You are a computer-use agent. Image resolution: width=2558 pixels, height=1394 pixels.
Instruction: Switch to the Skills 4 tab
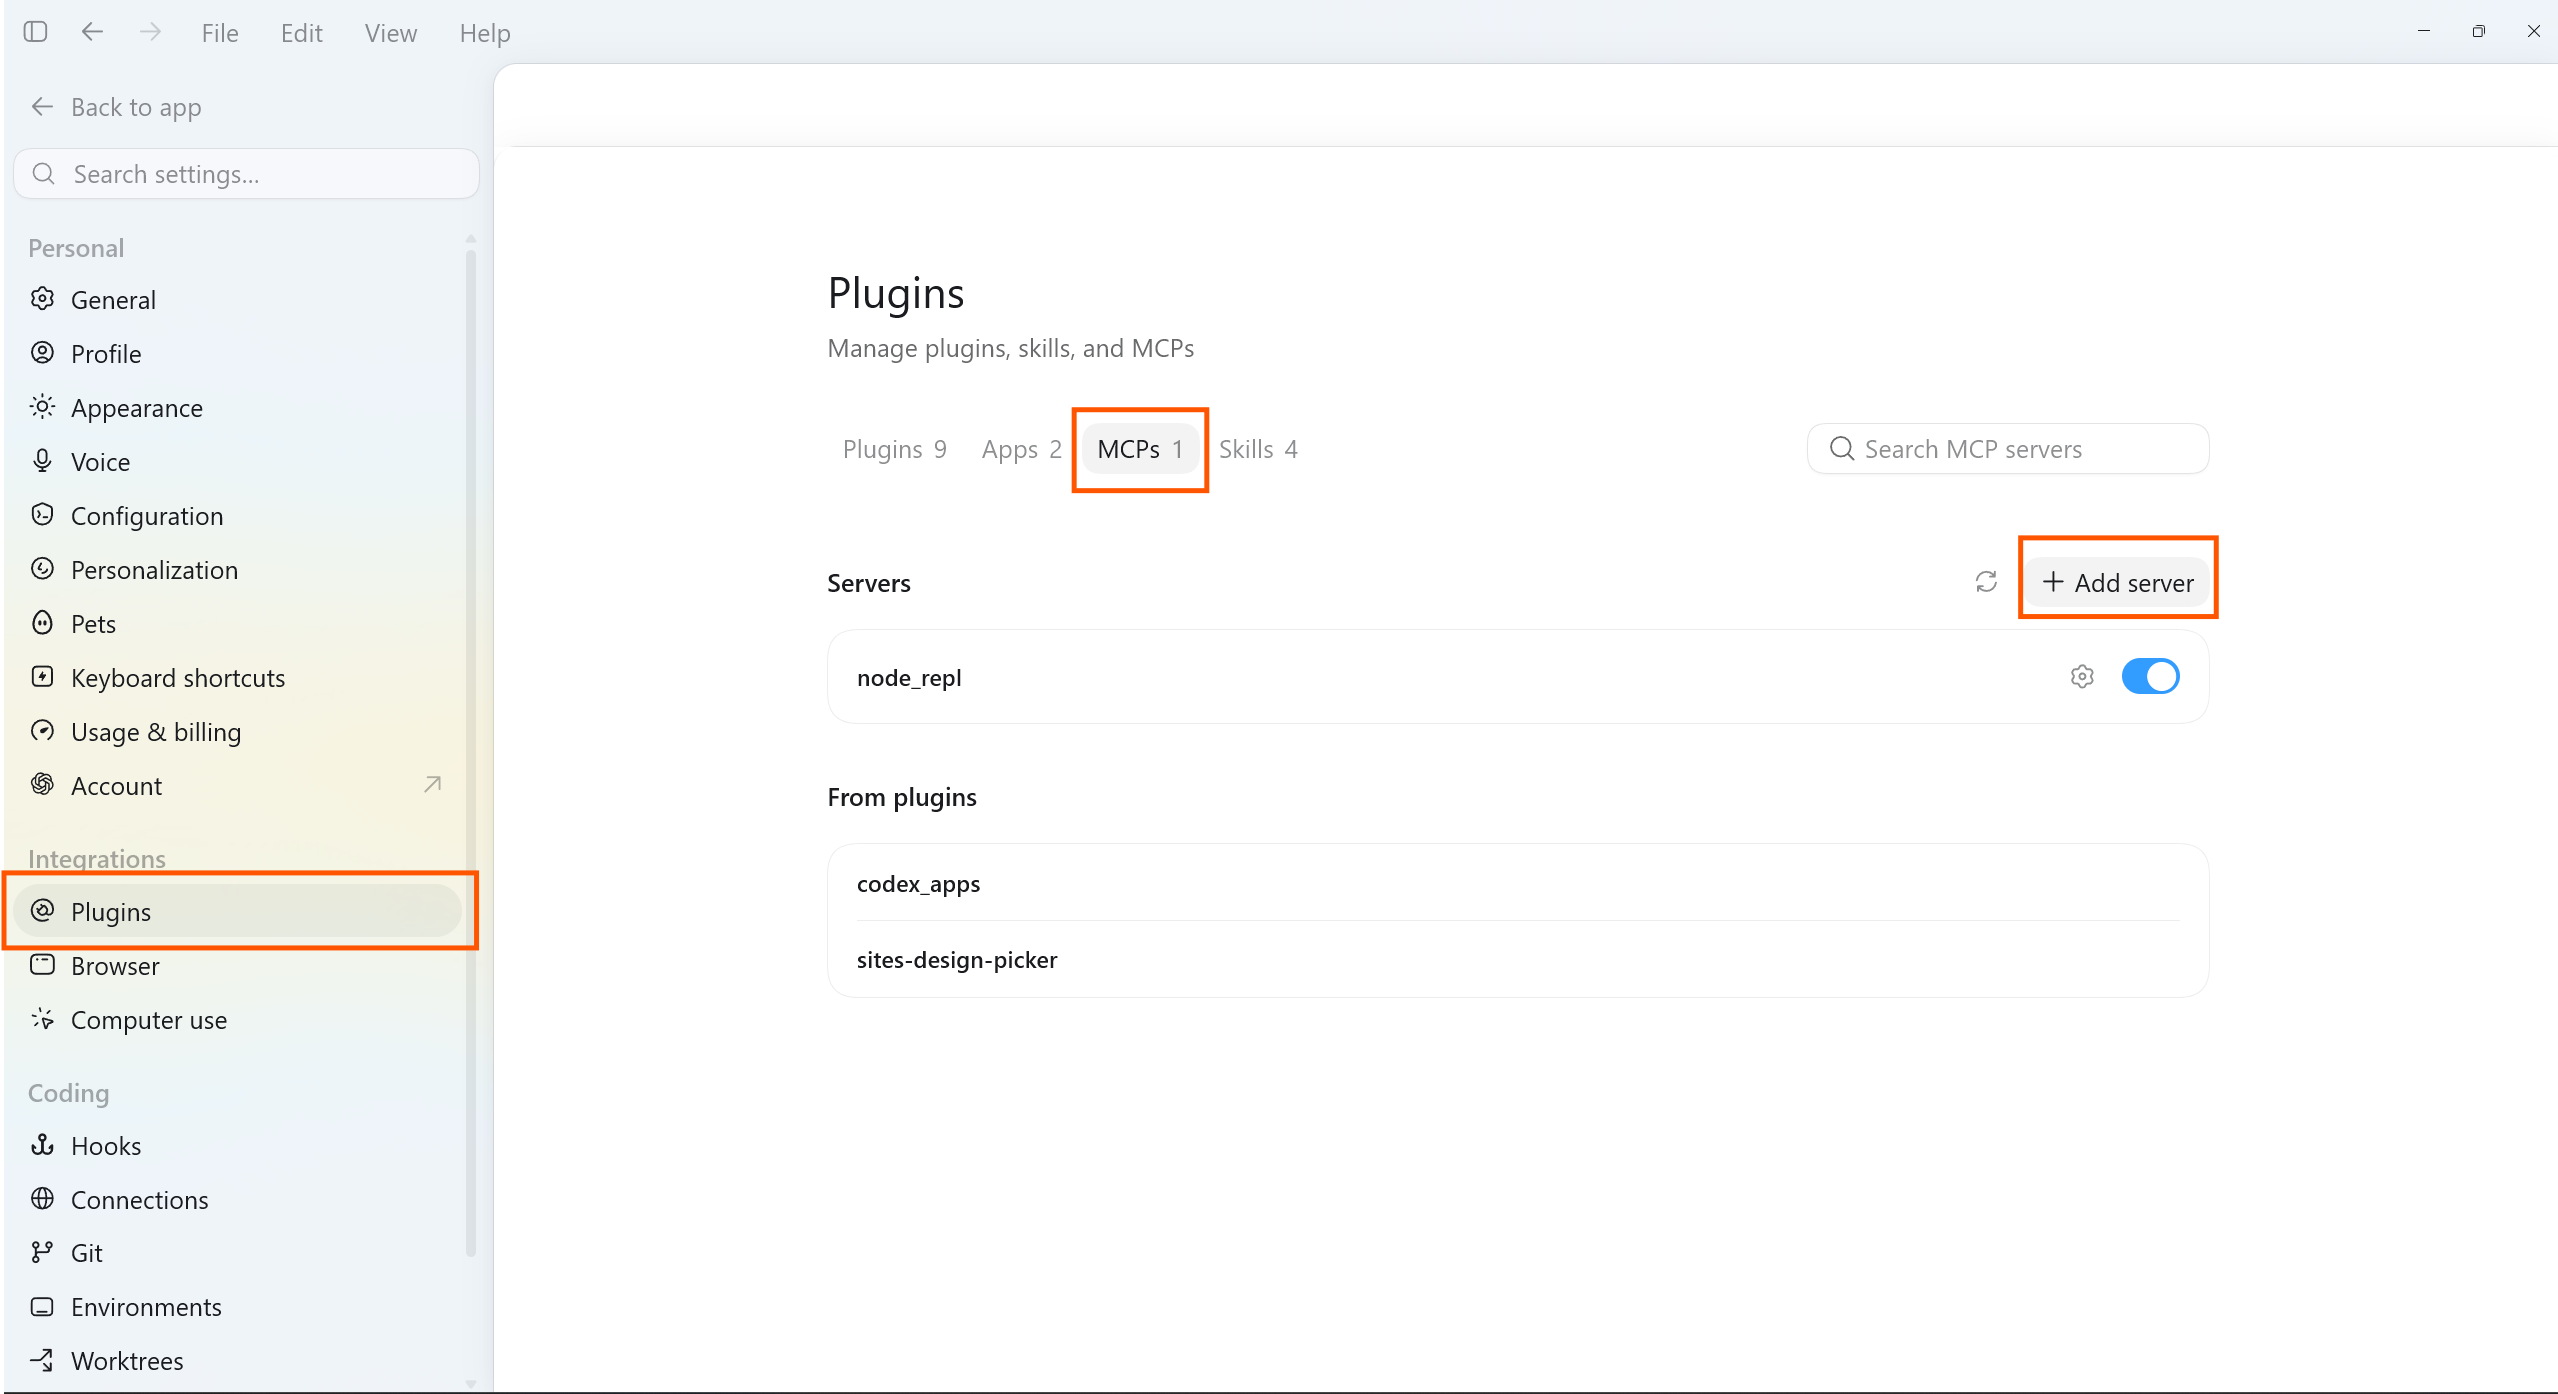[1258, 449]
